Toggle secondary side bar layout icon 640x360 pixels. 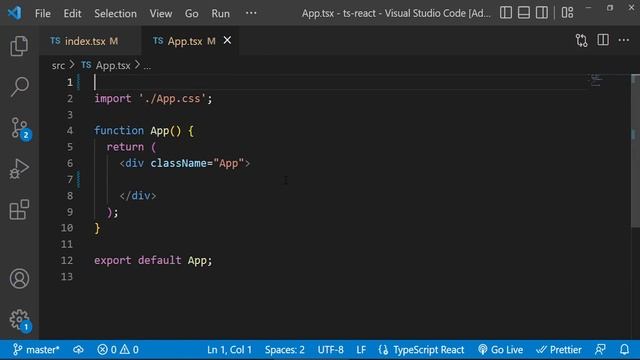click(x=542, y=13)
